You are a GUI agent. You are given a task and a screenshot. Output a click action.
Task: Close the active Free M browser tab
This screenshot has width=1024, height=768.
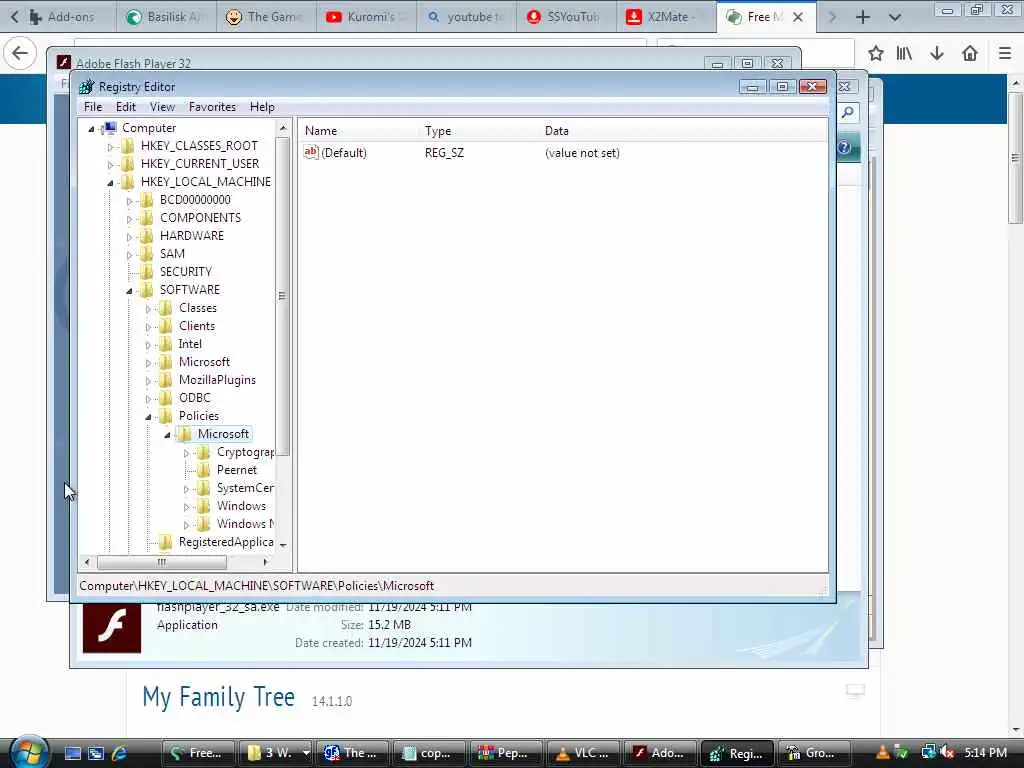pyautogui.click(x=797, y=17)
